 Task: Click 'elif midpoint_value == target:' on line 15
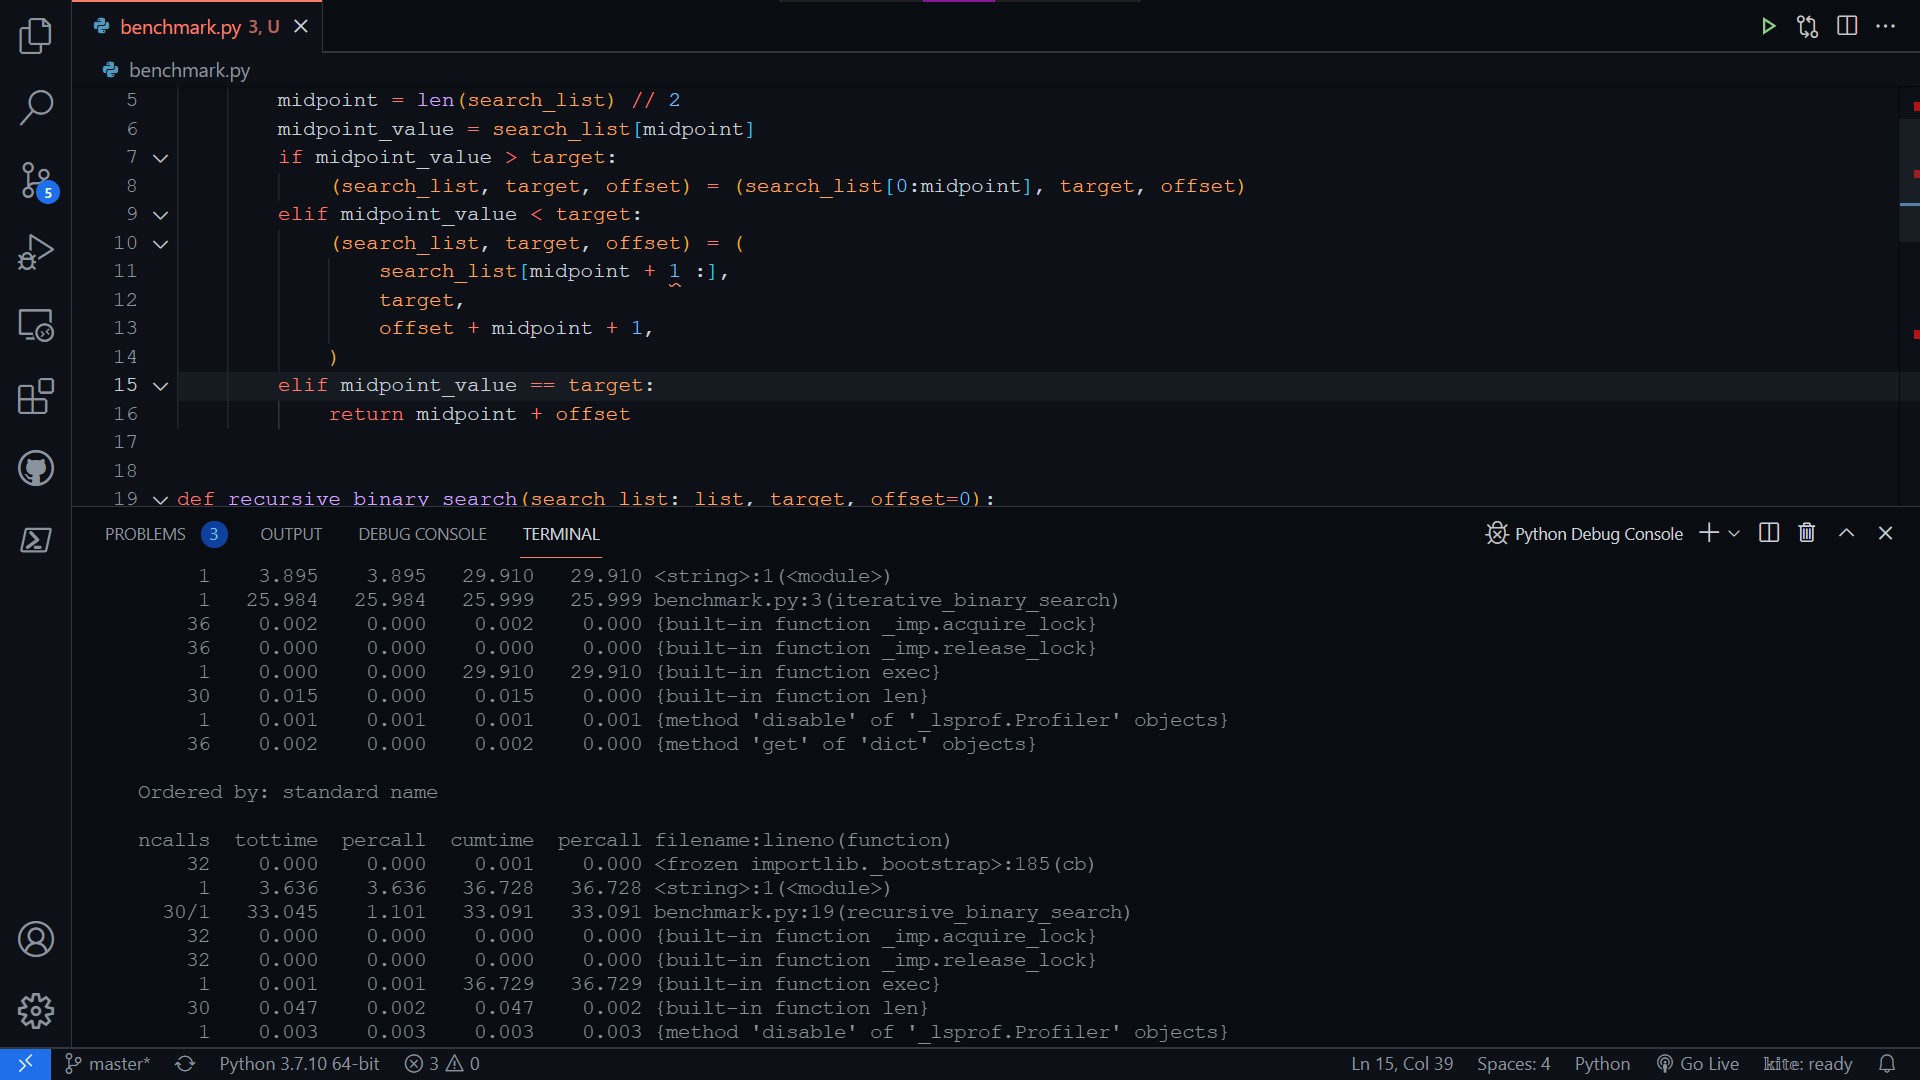(x=466, y=386)
